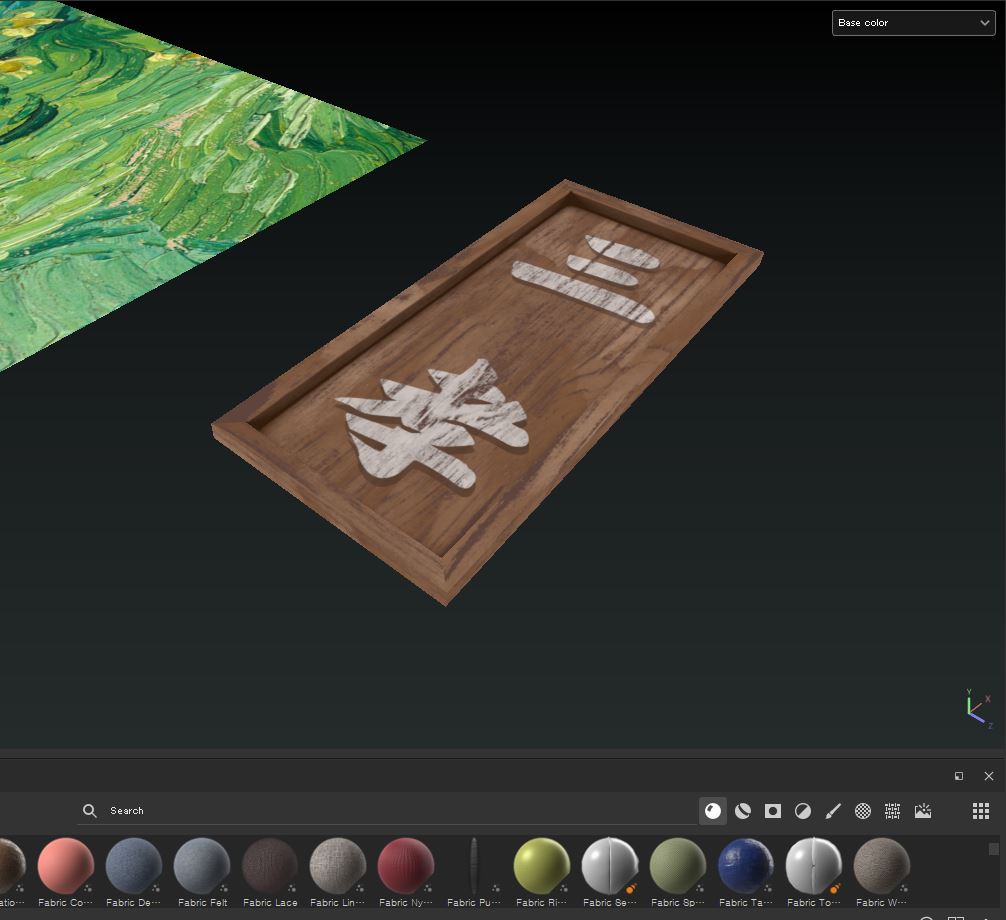Switch the assets grid view size icon

[x=980, y=811]
